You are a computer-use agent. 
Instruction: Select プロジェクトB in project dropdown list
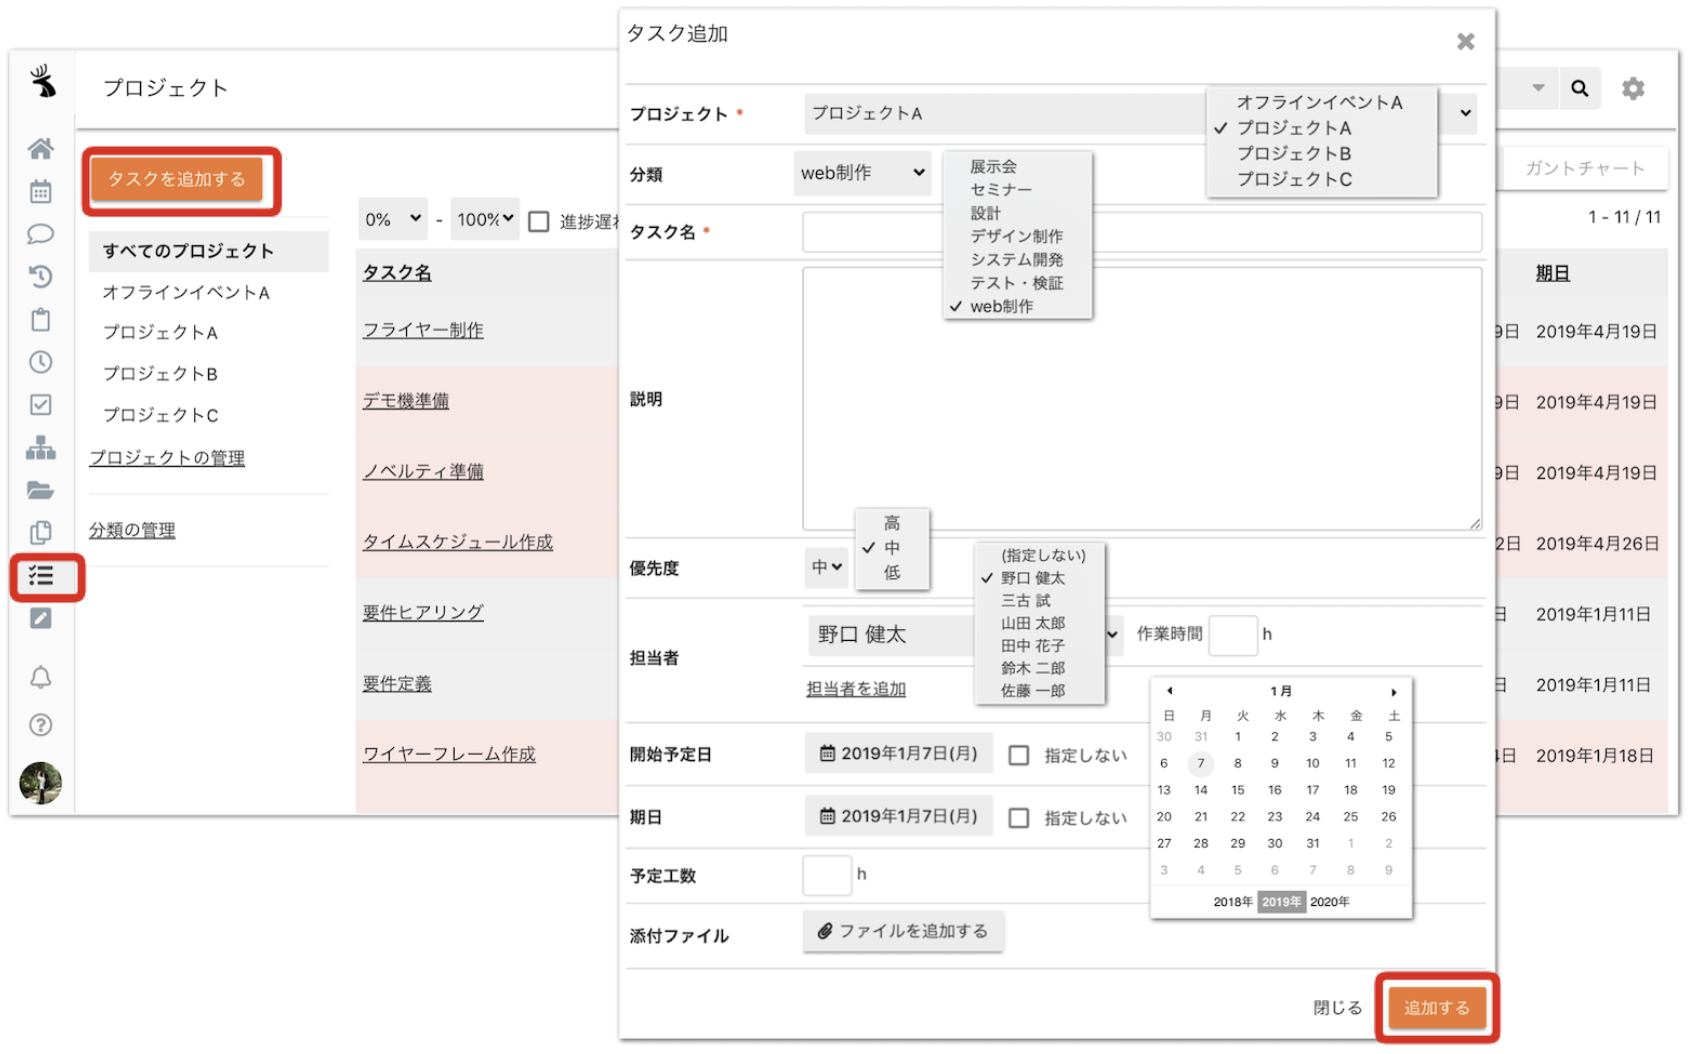point(1294,153)
